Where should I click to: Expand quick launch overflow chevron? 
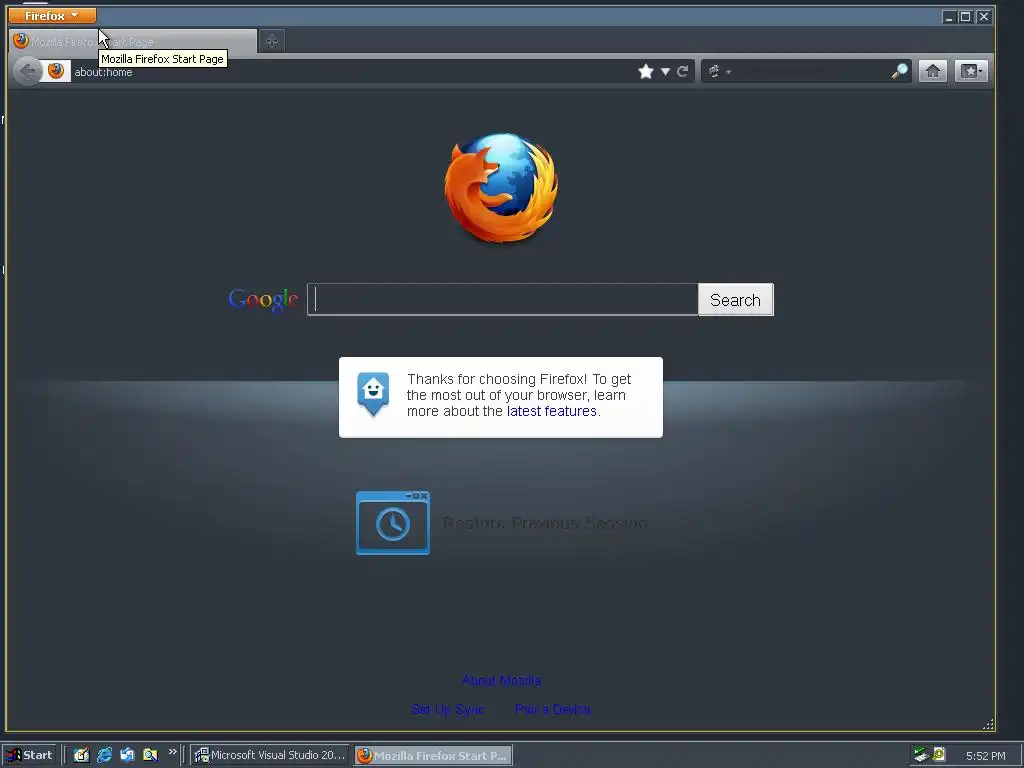pyautogui.click(x=172, y=752)
